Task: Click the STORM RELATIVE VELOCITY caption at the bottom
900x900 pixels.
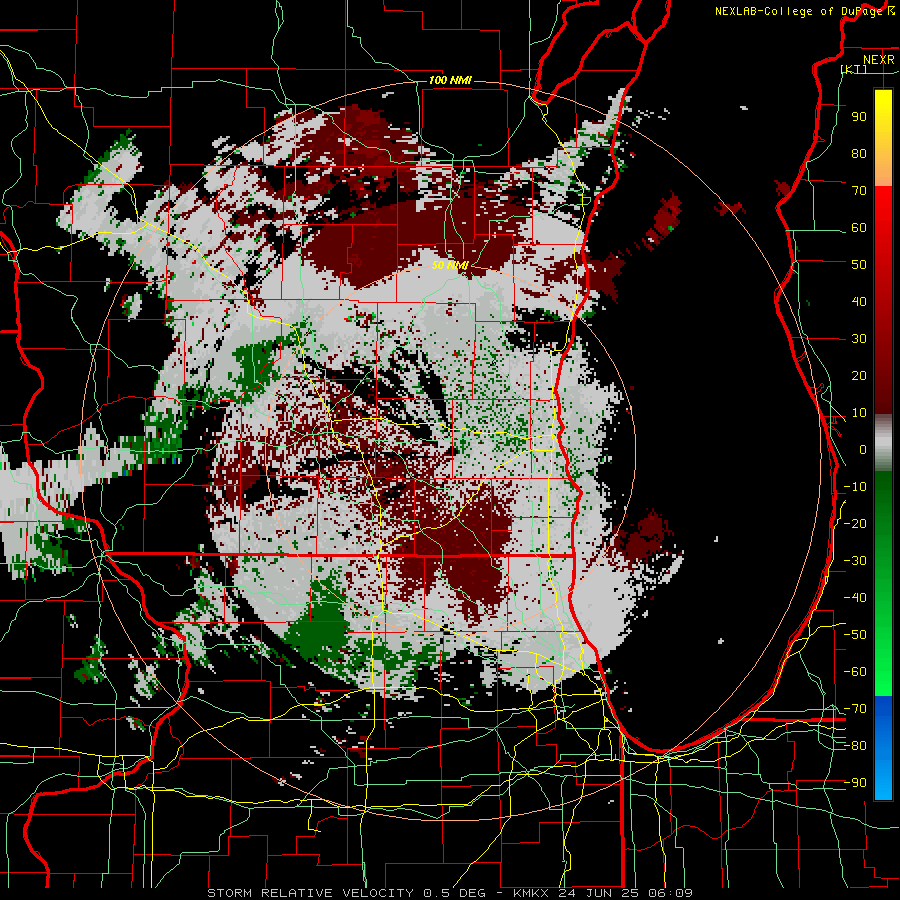Action: tap(449, 893)
